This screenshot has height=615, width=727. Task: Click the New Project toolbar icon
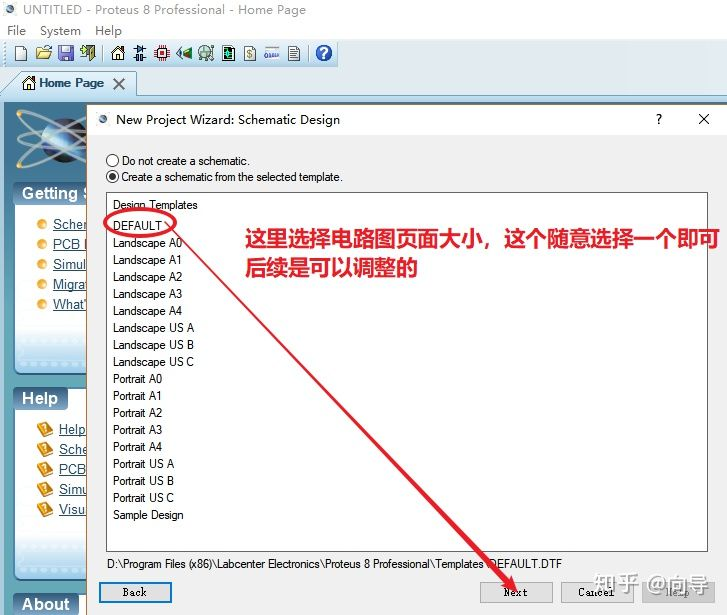click(21, 54)
